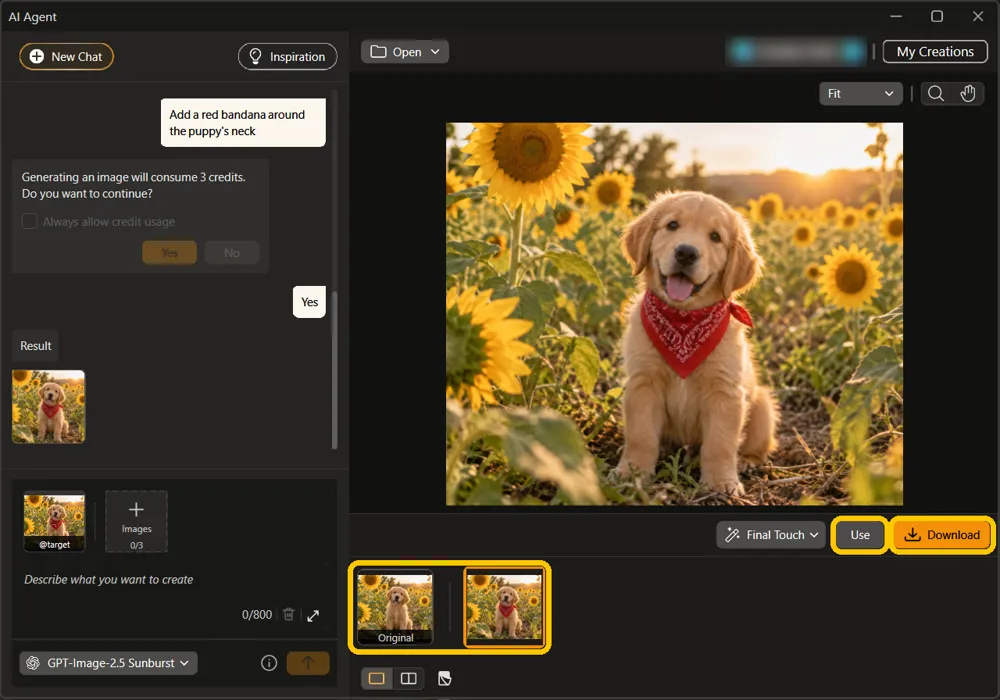
Task: Click the 'Add a red bandana' message
Action: tap(243, 122)
